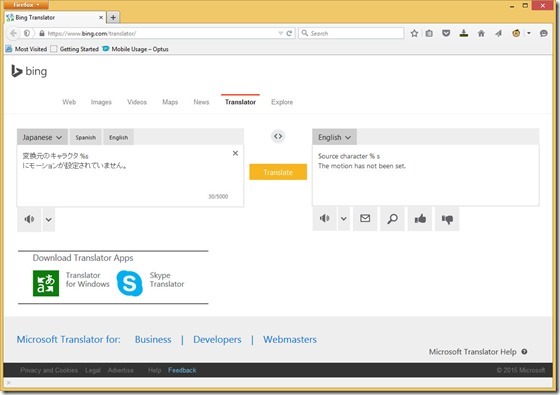Open the Japanese source language dropdown

pos(42,137)
